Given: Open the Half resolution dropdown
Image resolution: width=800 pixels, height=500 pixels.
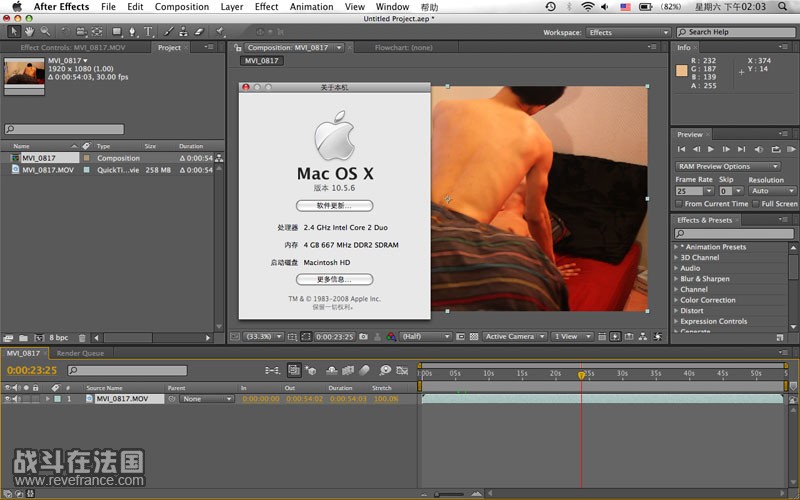Looking at the screenshot, I should (426, 337).
